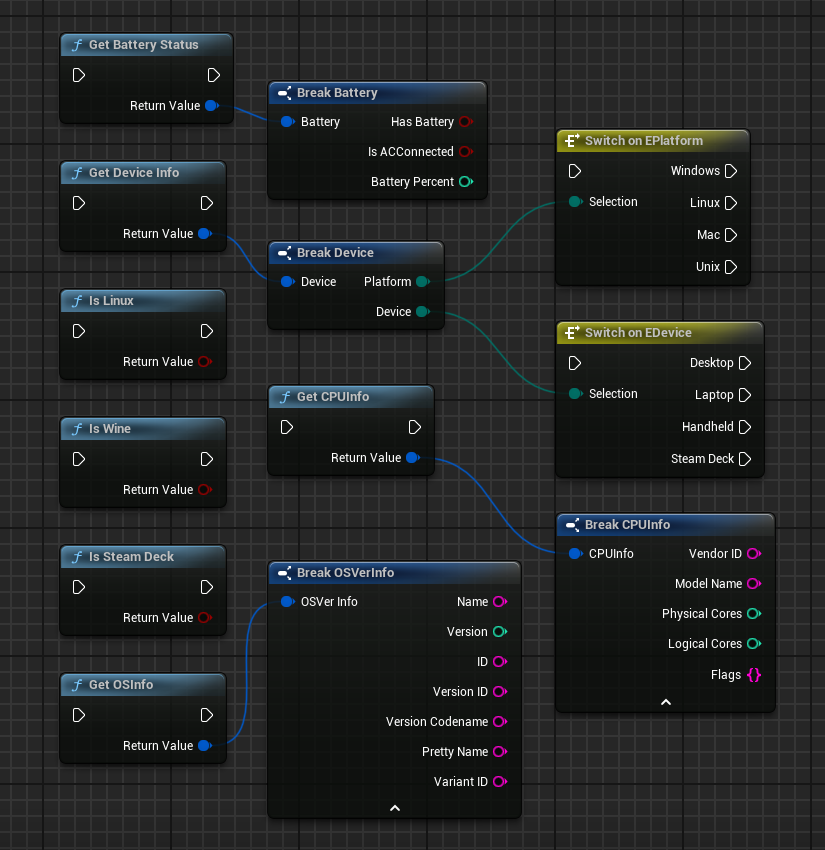Click the Vendor ID string output pin
This screenshot has width=825, height=850.
coord(754,553)
